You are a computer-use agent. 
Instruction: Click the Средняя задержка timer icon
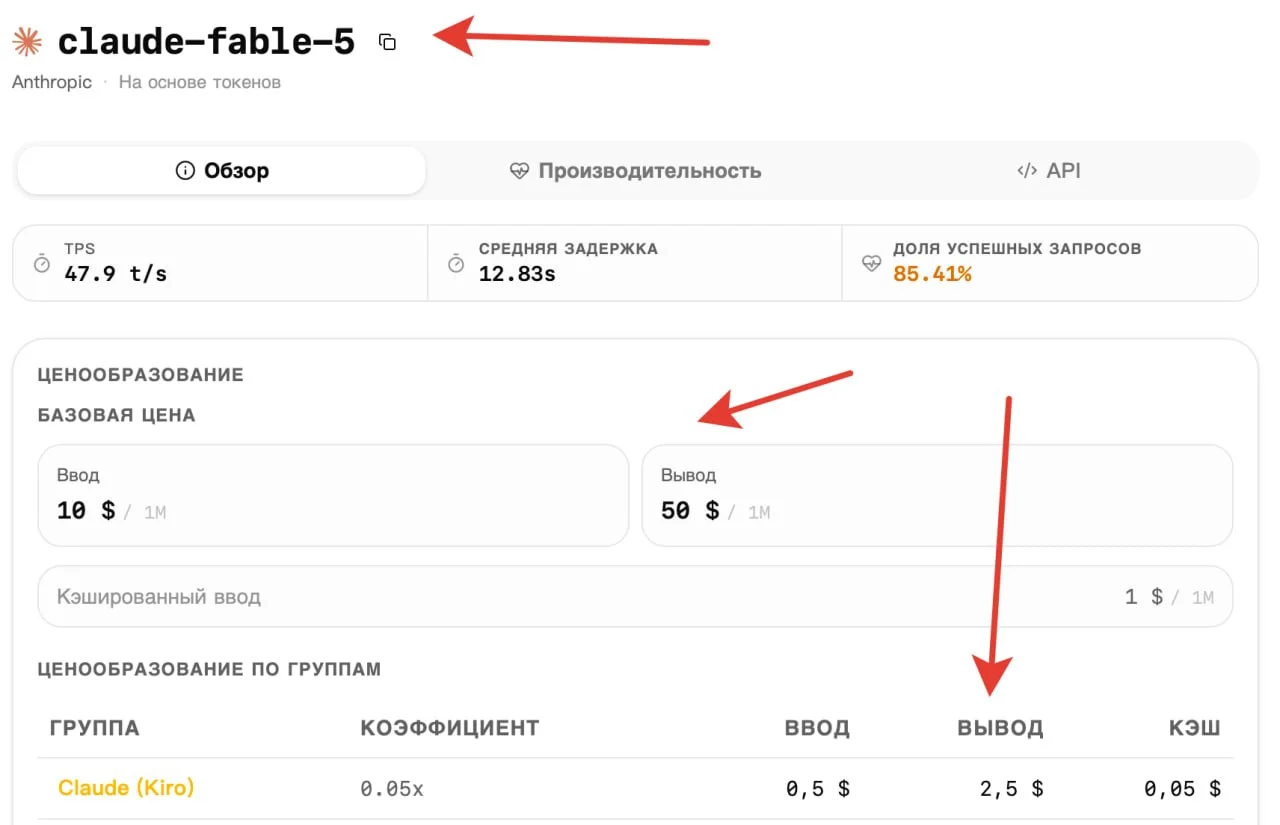pos(456,263)
